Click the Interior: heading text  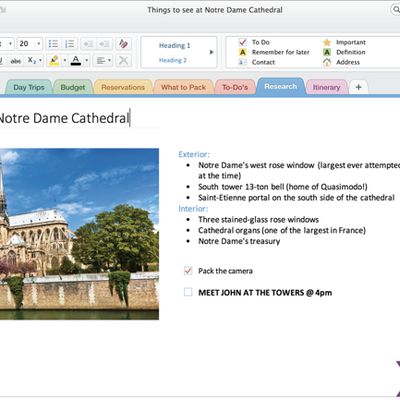193,209
